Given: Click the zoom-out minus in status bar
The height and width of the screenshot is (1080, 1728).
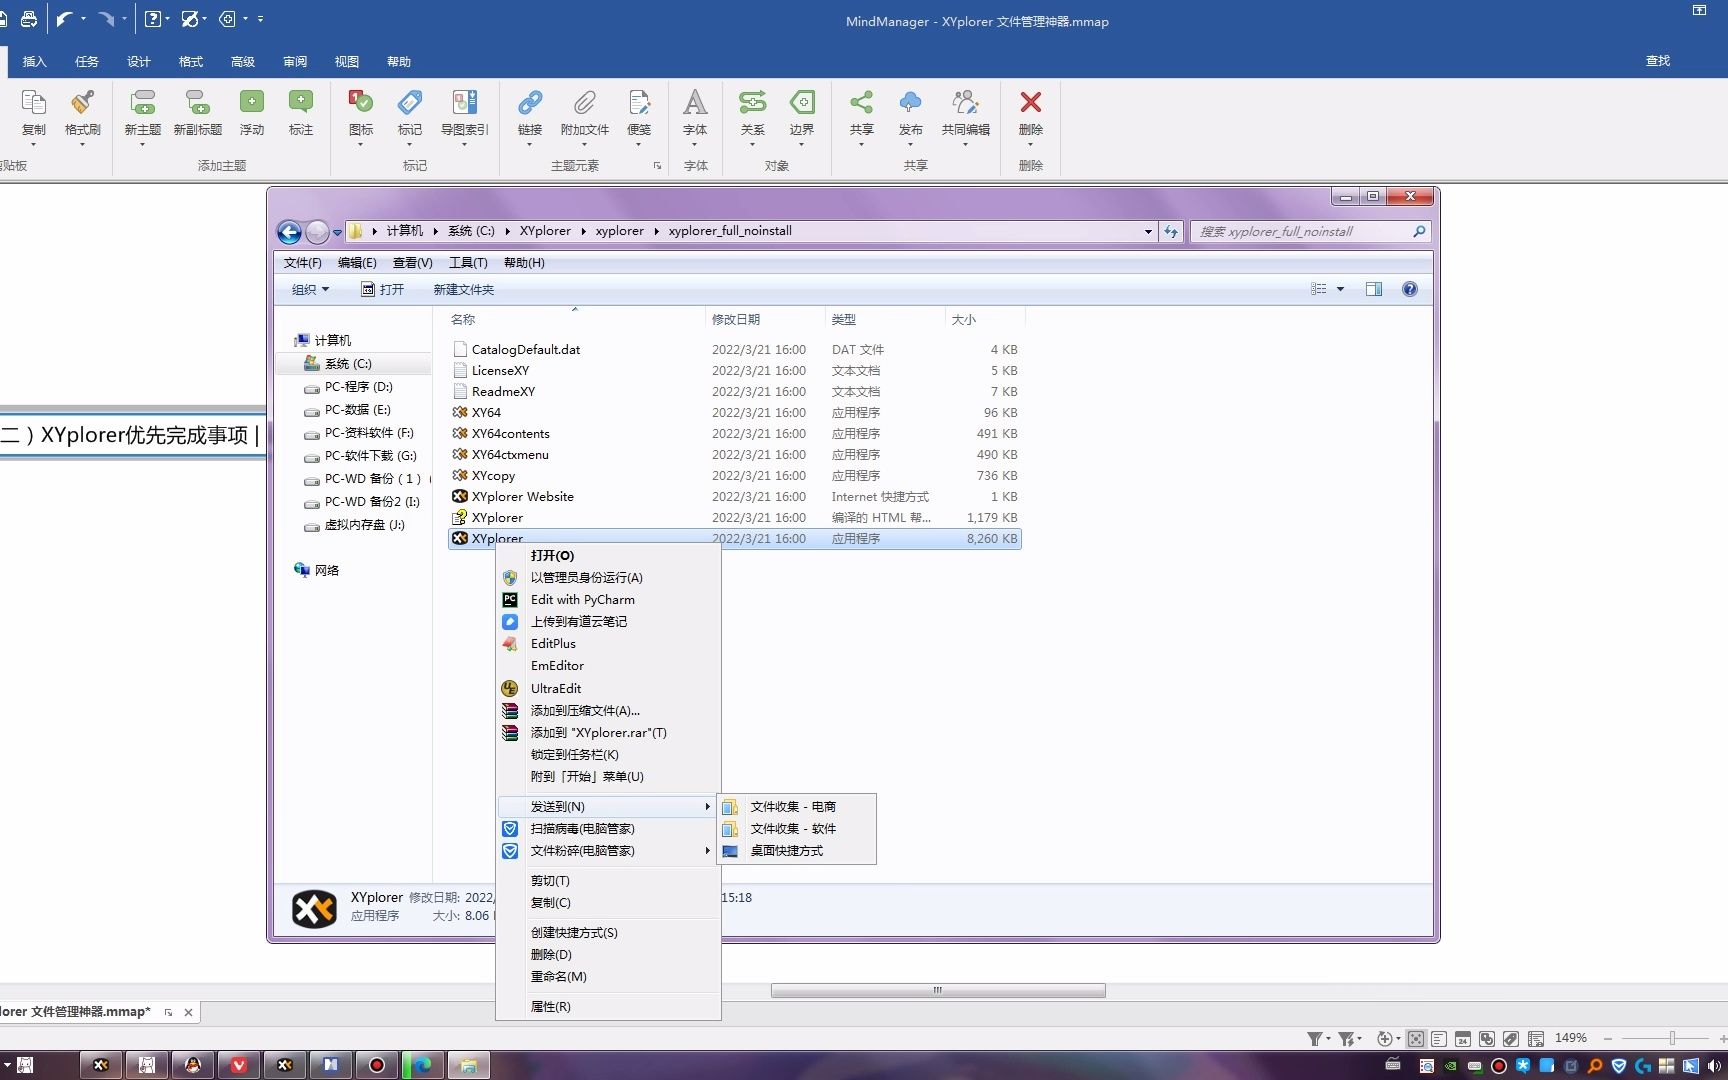Looking at the screenshot, I should [x=1608, y=1039].
